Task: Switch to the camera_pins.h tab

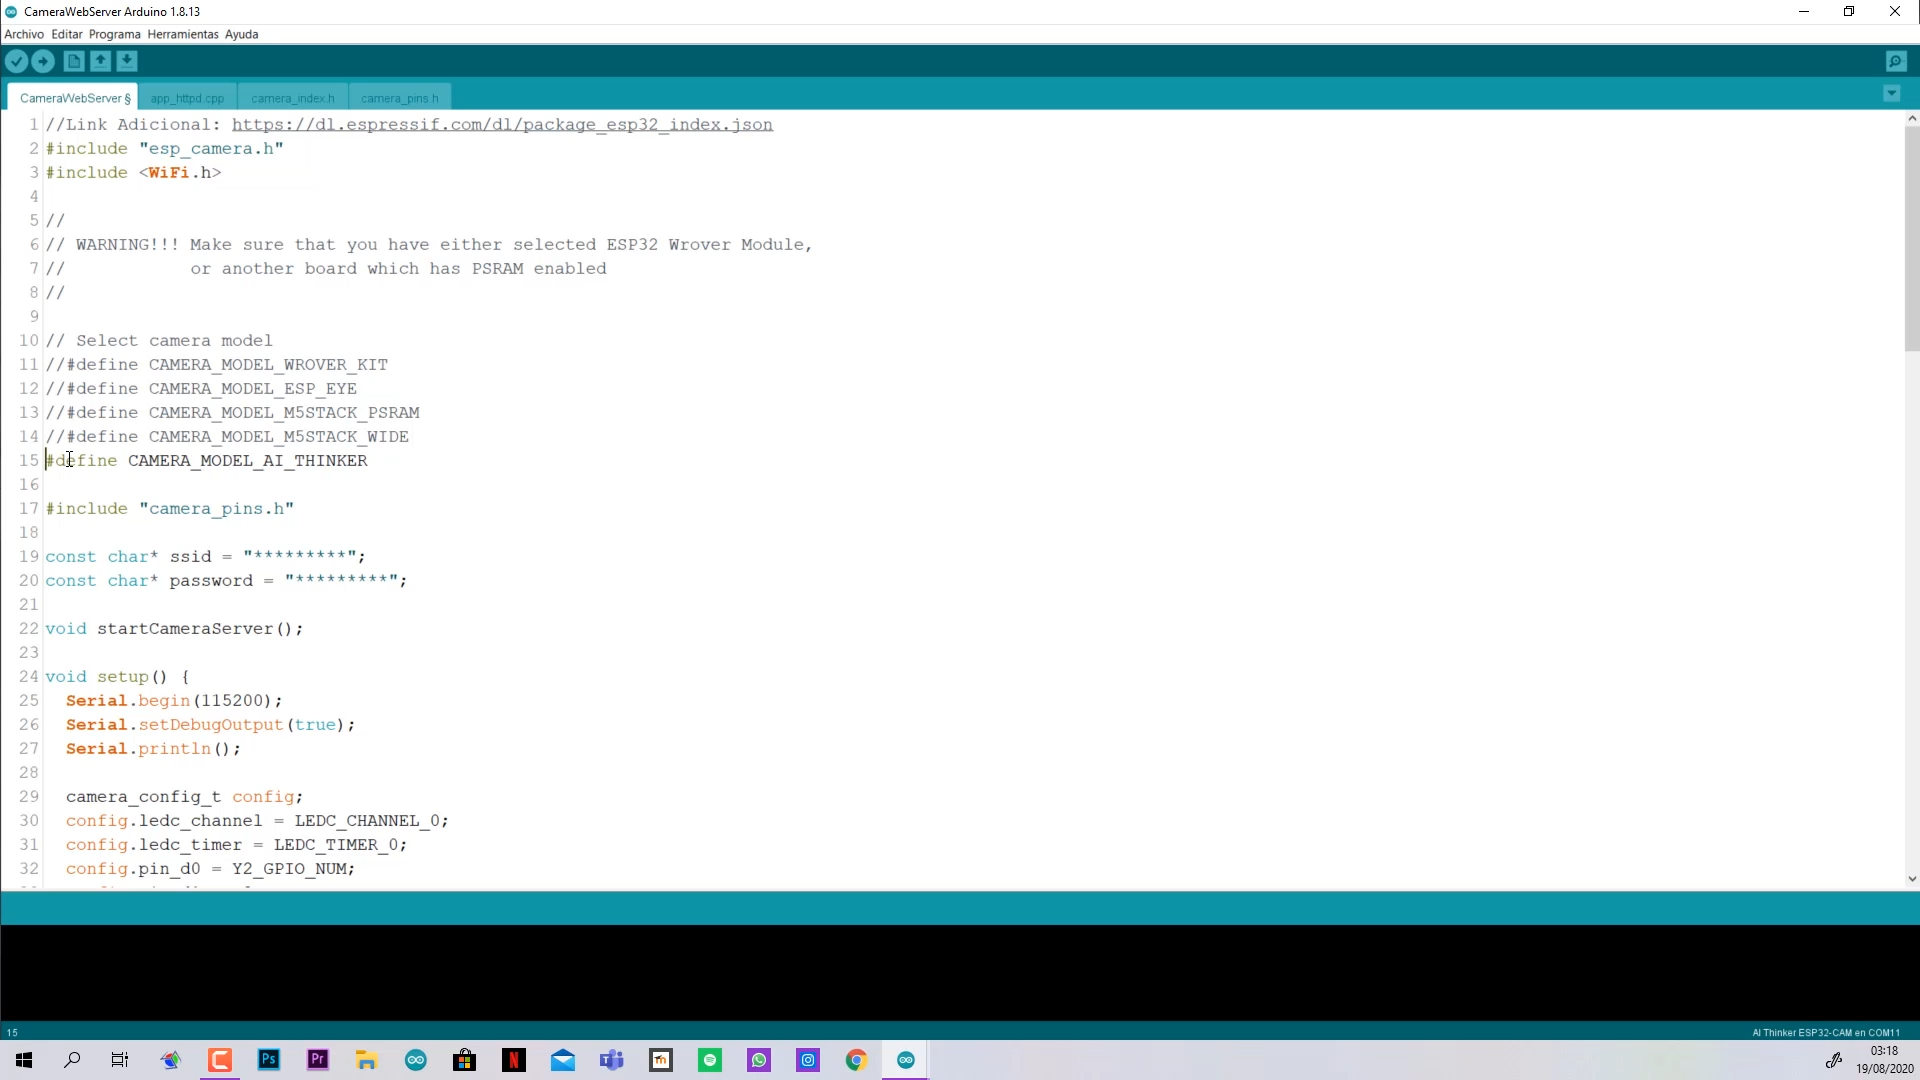Action: [399, 98]
